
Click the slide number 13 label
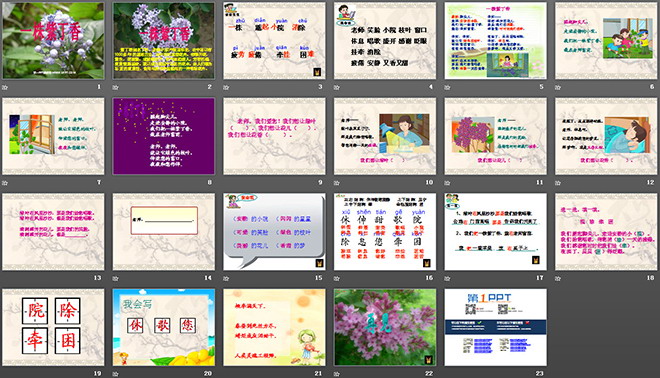pyautogui.click(x=98, y=278)
